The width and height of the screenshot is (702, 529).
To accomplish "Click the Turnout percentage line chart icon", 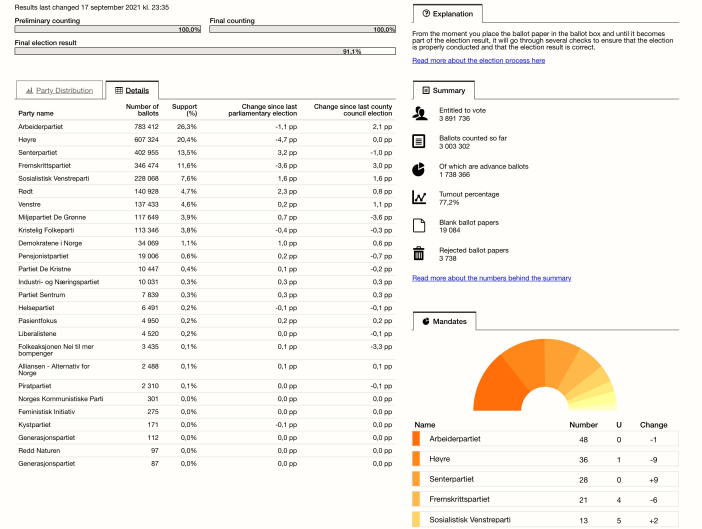I will (420, 197).
